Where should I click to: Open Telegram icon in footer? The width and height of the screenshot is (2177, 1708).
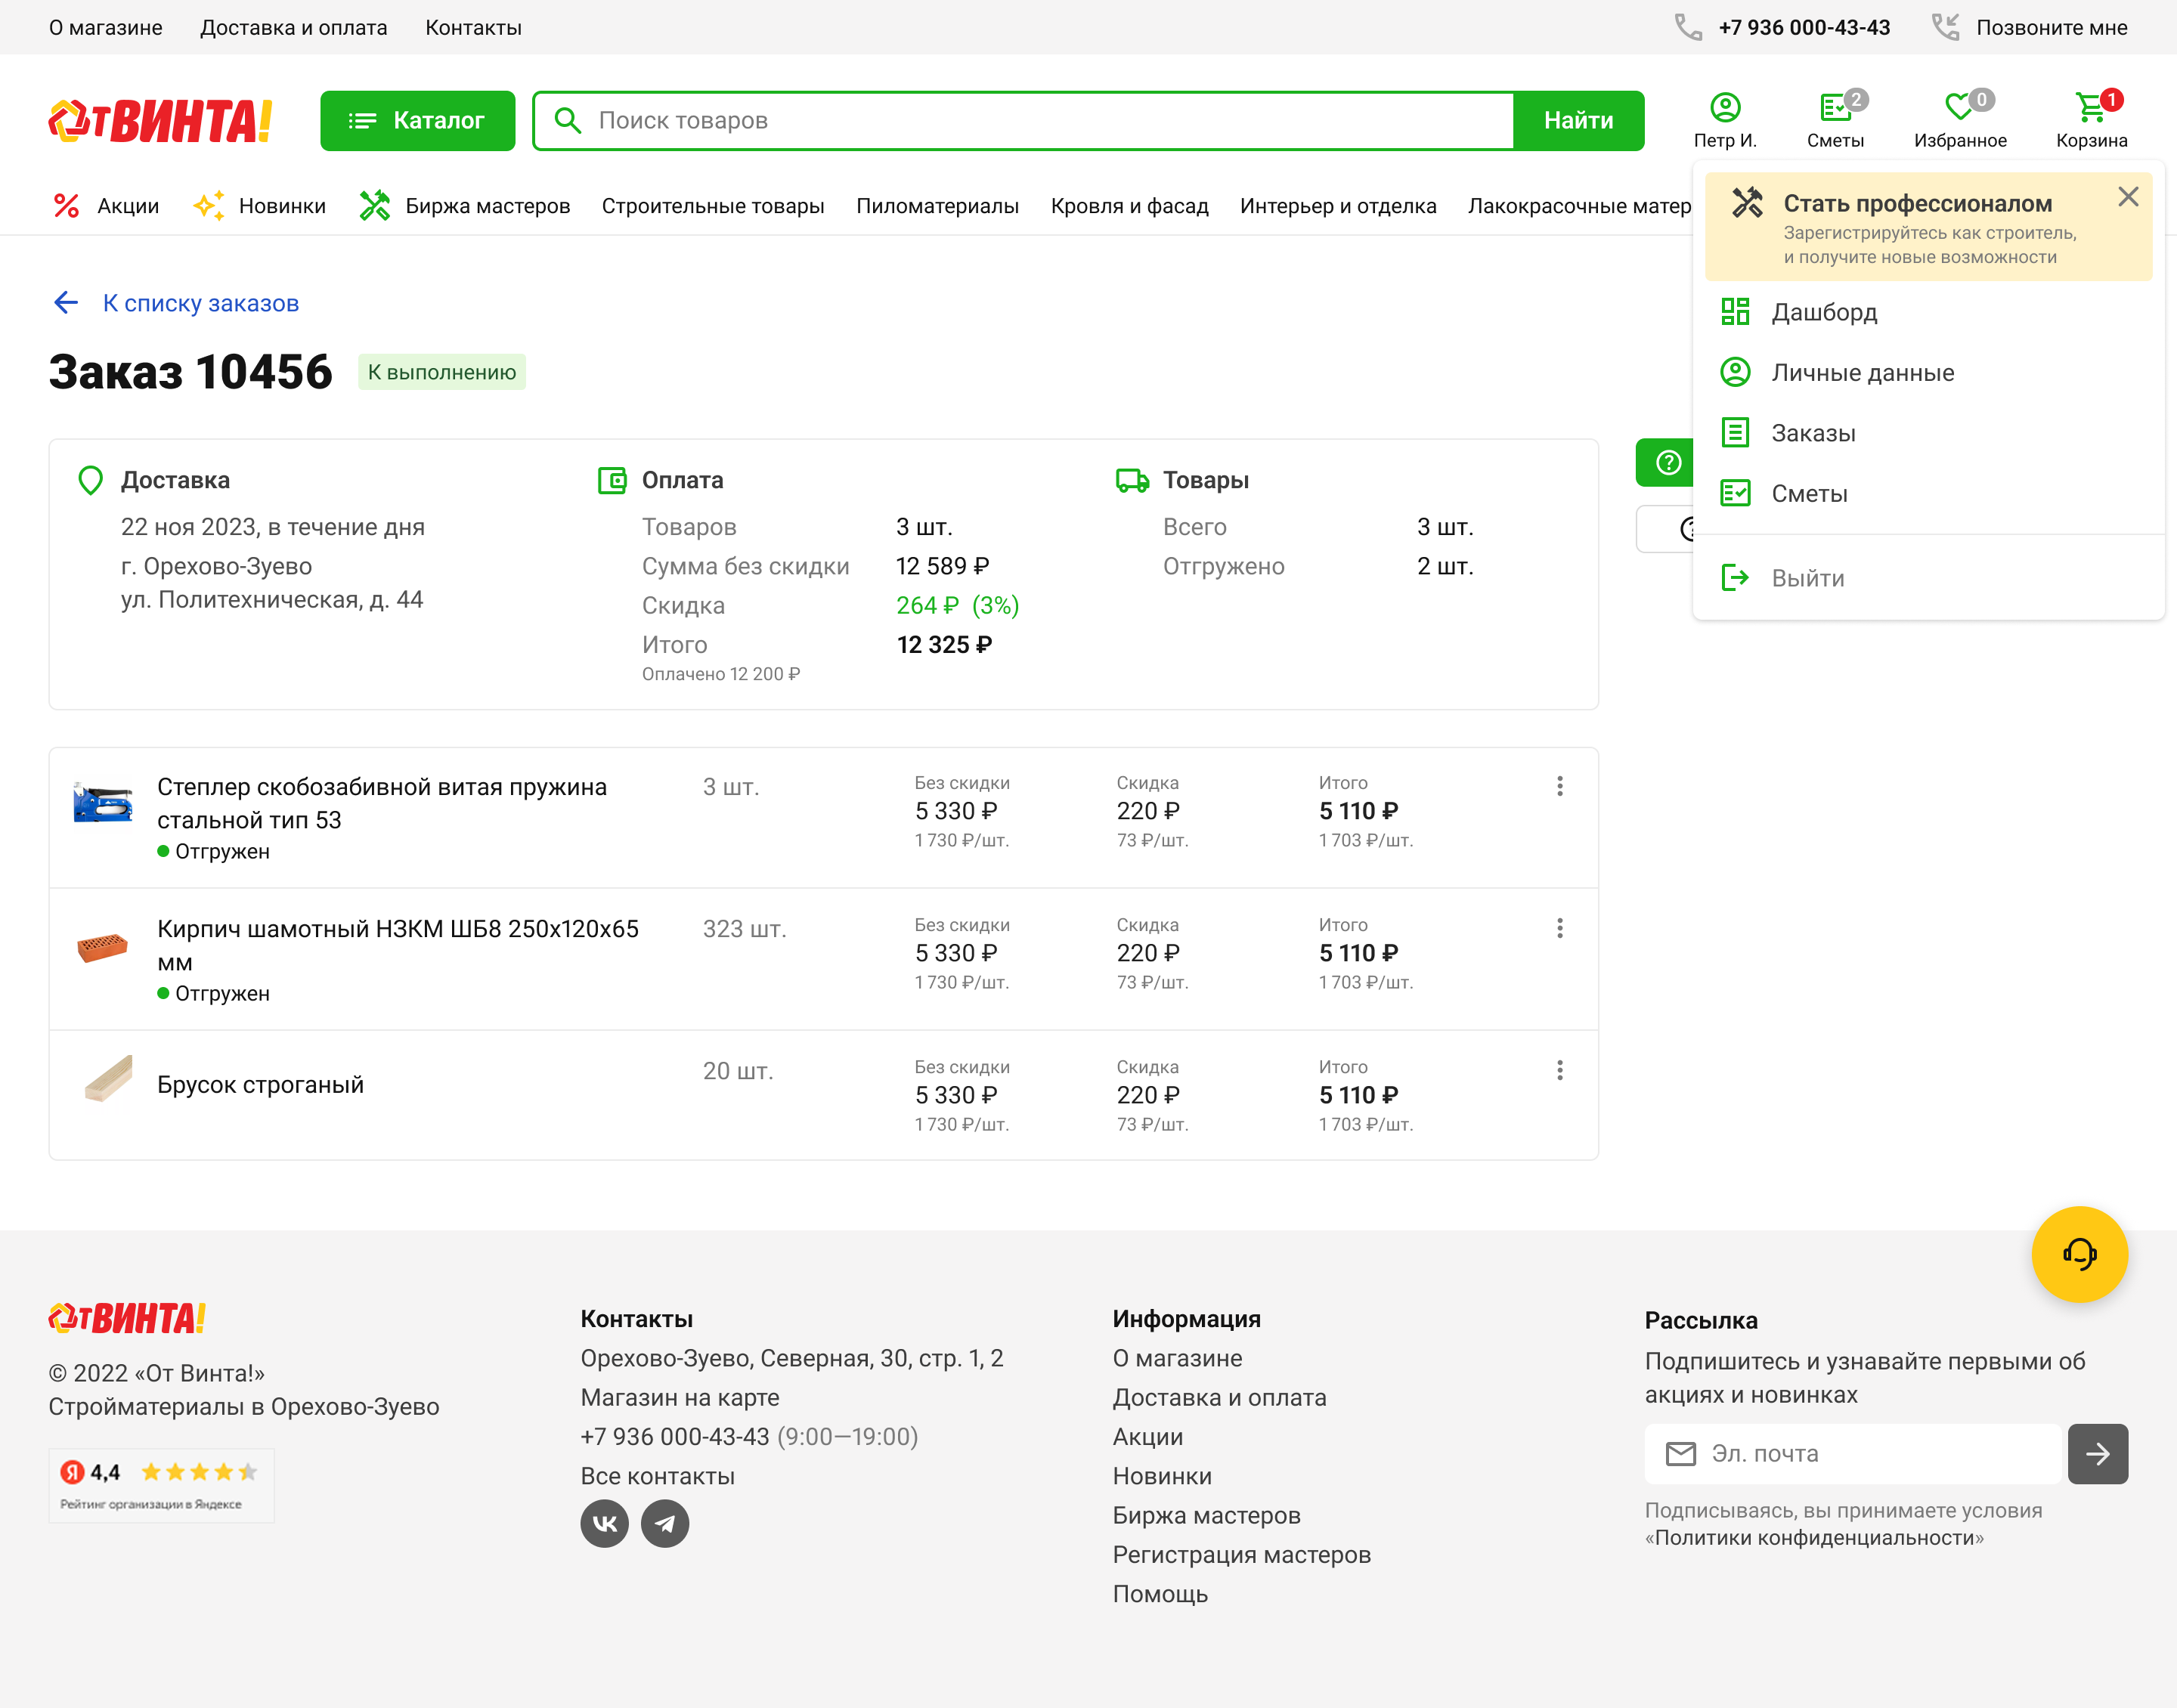665,1523
